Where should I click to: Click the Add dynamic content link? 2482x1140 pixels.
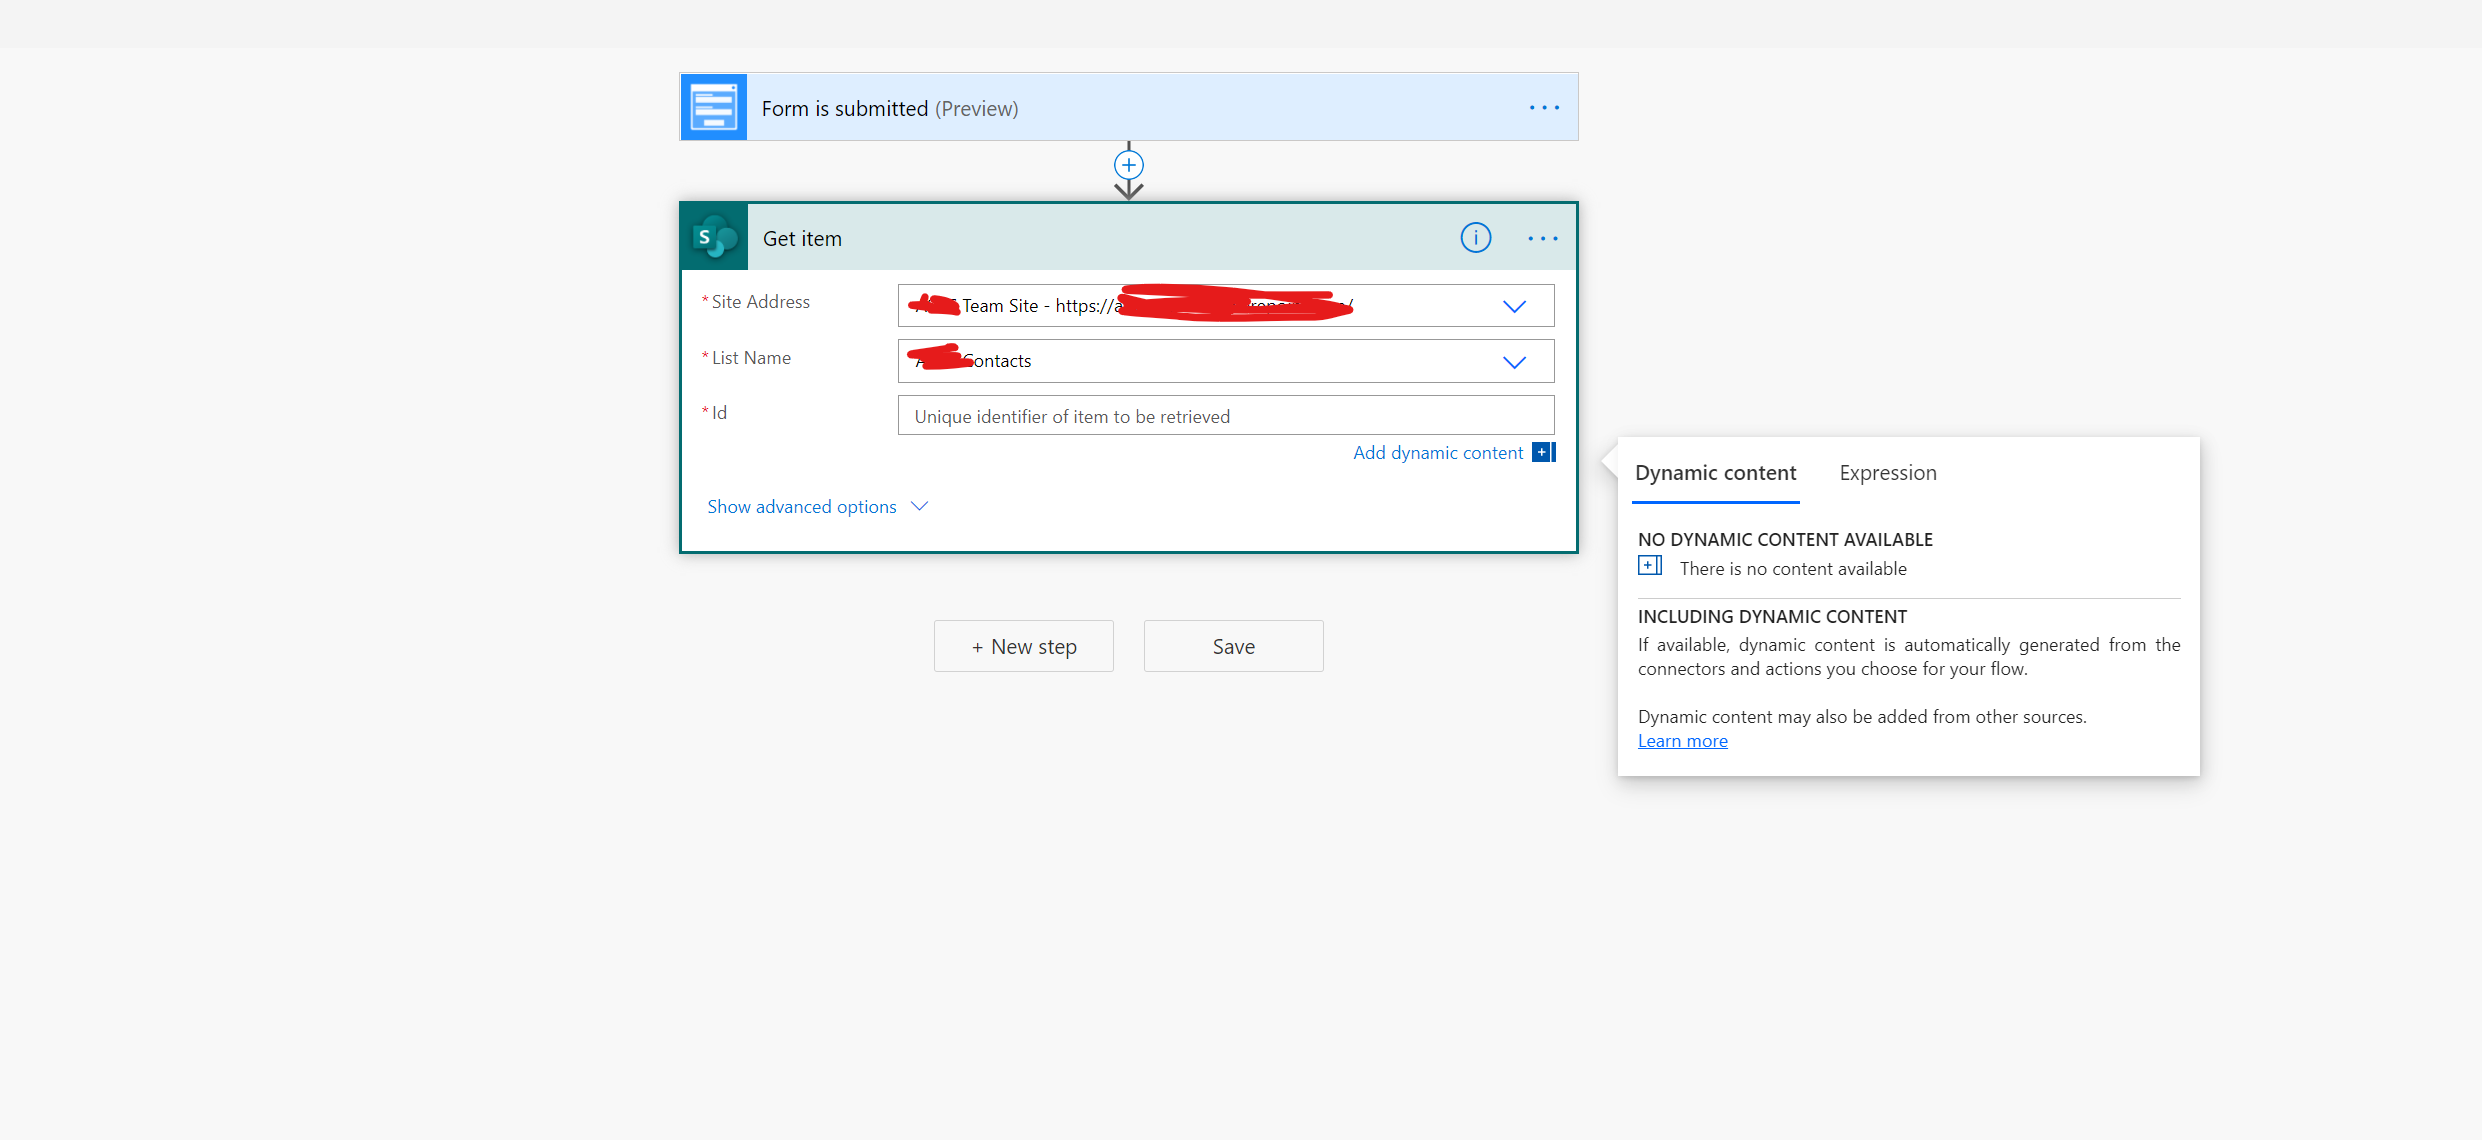click(1437, 453)
